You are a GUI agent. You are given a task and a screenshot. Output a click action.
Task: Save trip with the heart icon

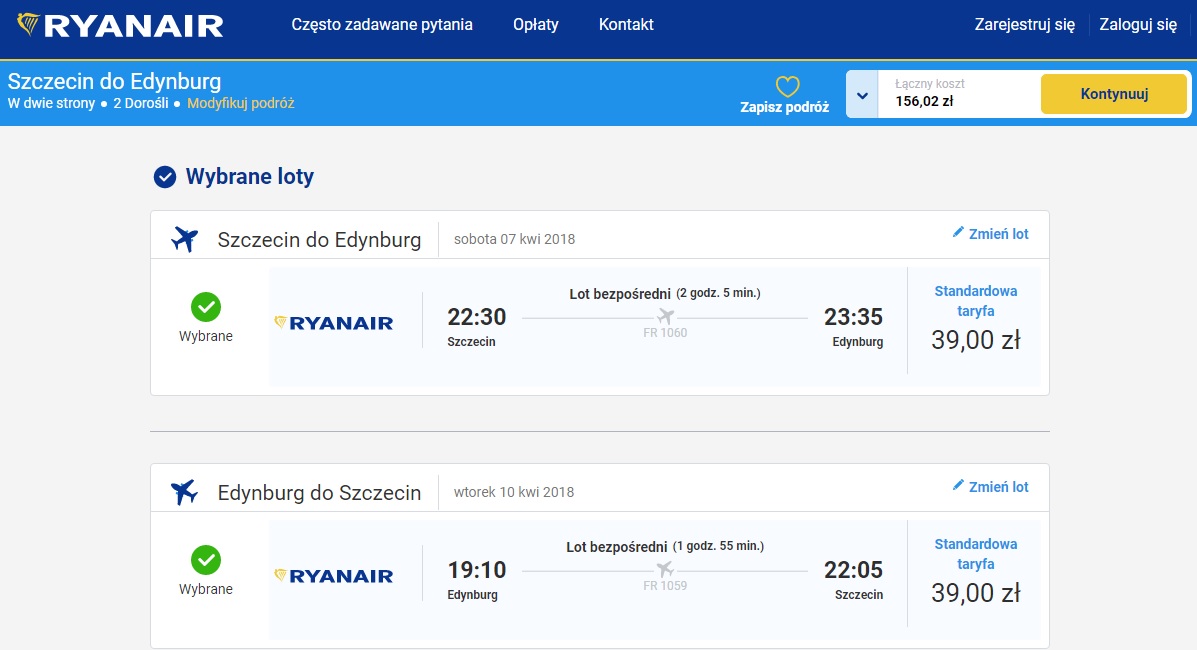tap(787, 86)
